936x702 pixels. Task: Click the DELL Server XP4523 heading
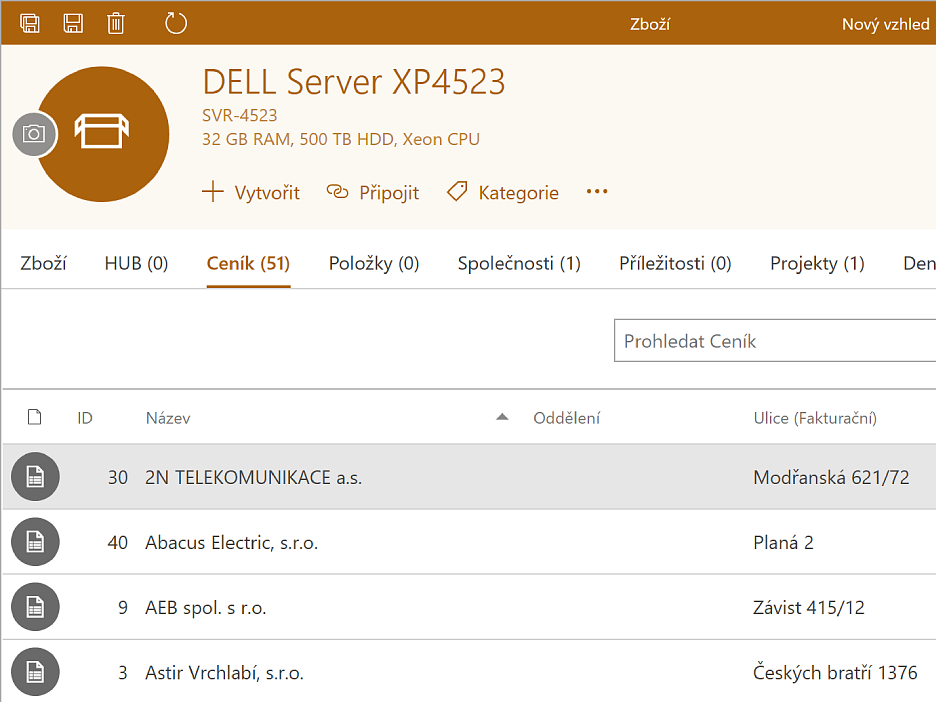click(354, 82)
